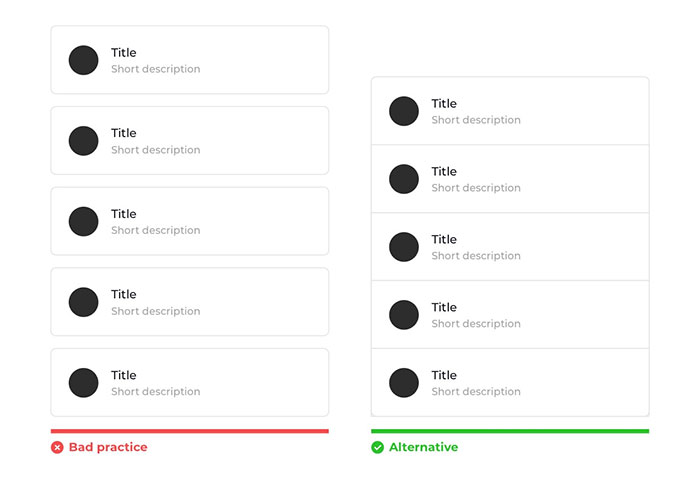Click the second avatar circle in right list
This screenshot has height=480, width=700.
point(404,179)
